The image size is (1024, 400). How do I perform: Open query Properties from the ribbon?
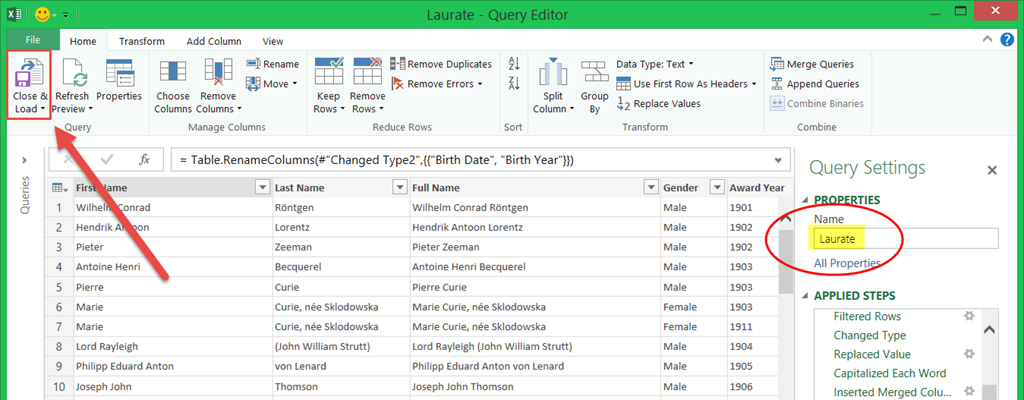pyautogui.click(x=118, y=74)
